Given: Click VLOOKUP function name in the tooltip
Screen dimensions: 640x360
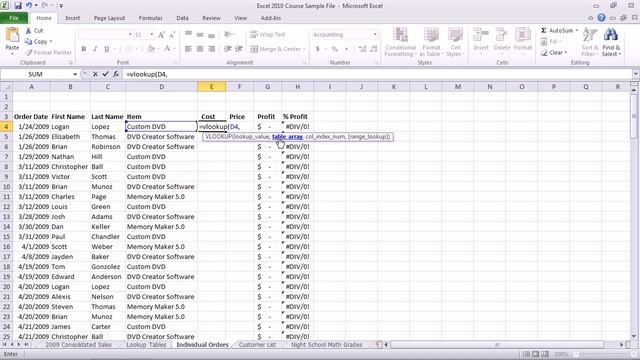Looking at the screenshot, I should pos(218,137).
